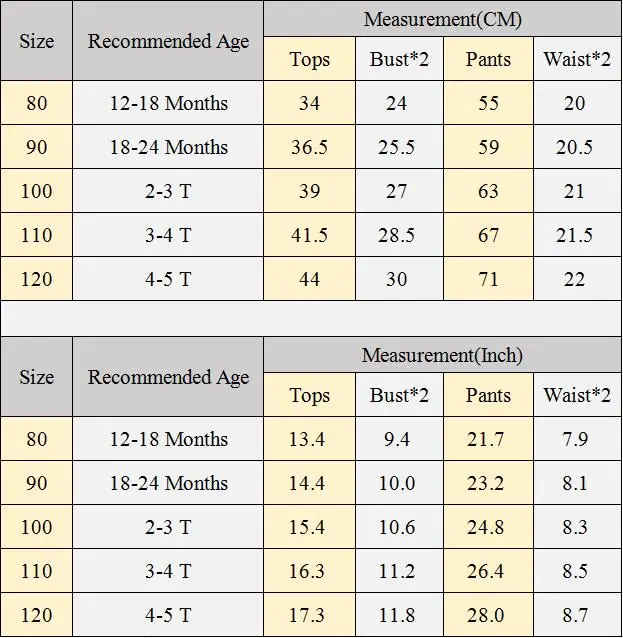Click size 120 in the inch table
Image resolution: width=623 pixels, height=638 pixels.
pyautogui.click(x=37, y=615)
